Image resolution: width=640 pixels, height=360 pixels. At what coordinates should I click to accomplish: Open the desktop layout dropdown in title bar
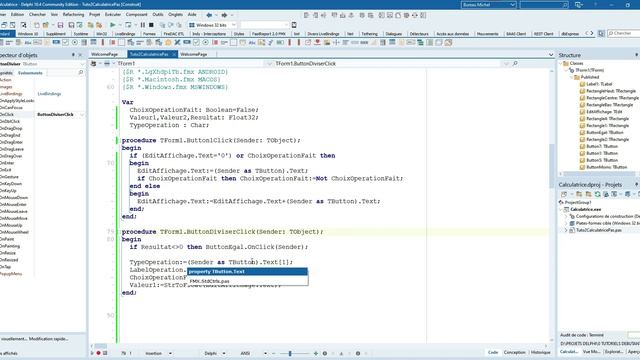pyautogui.click(x=513, y=4)
